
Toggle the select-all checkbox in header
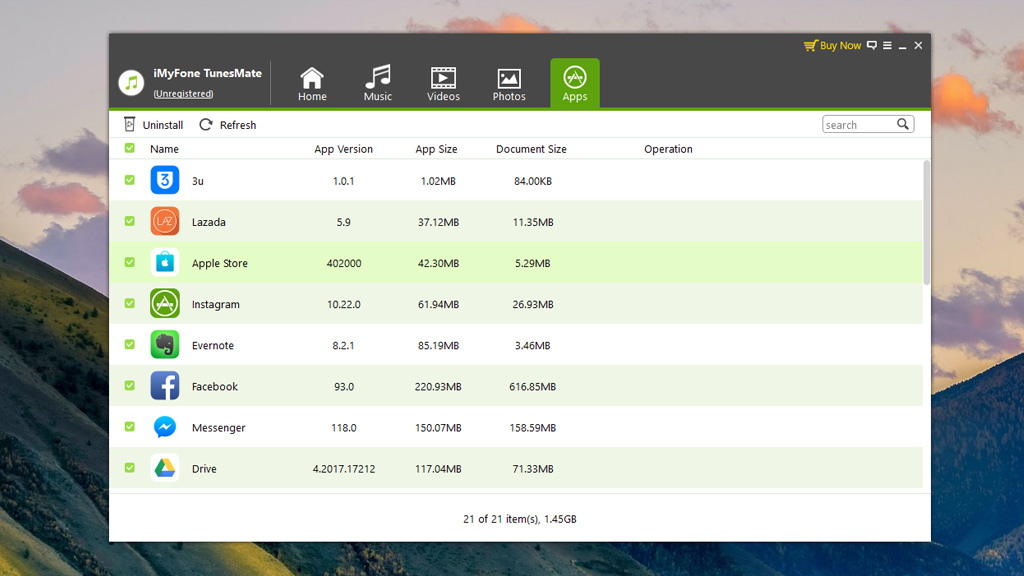[x=130, y=148]
